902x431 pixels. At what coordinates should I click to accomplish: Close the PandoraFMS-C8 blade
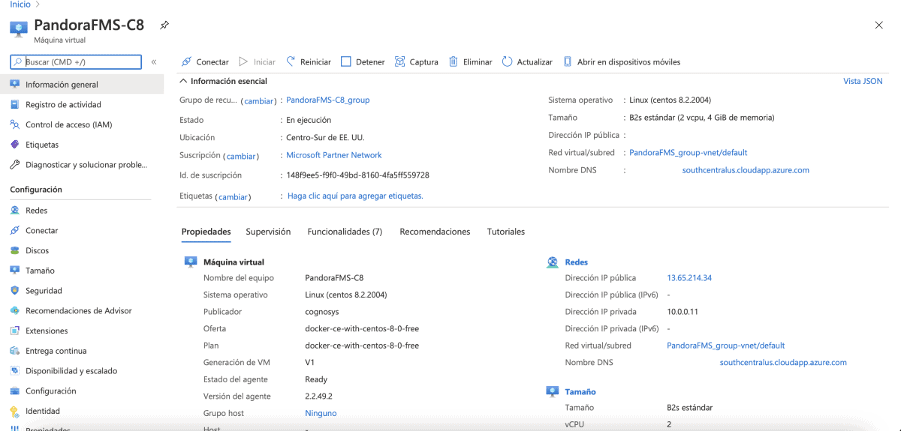coord(878,25)
